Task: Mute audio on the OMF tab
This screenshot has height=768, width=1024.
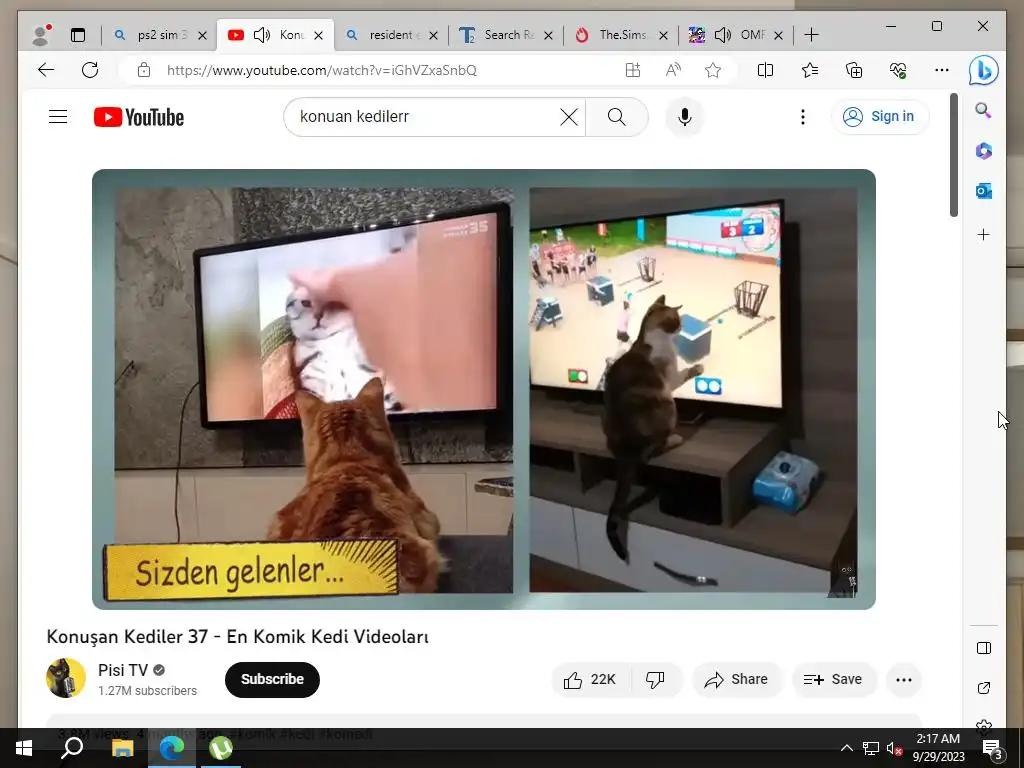Action: [723, 35]
